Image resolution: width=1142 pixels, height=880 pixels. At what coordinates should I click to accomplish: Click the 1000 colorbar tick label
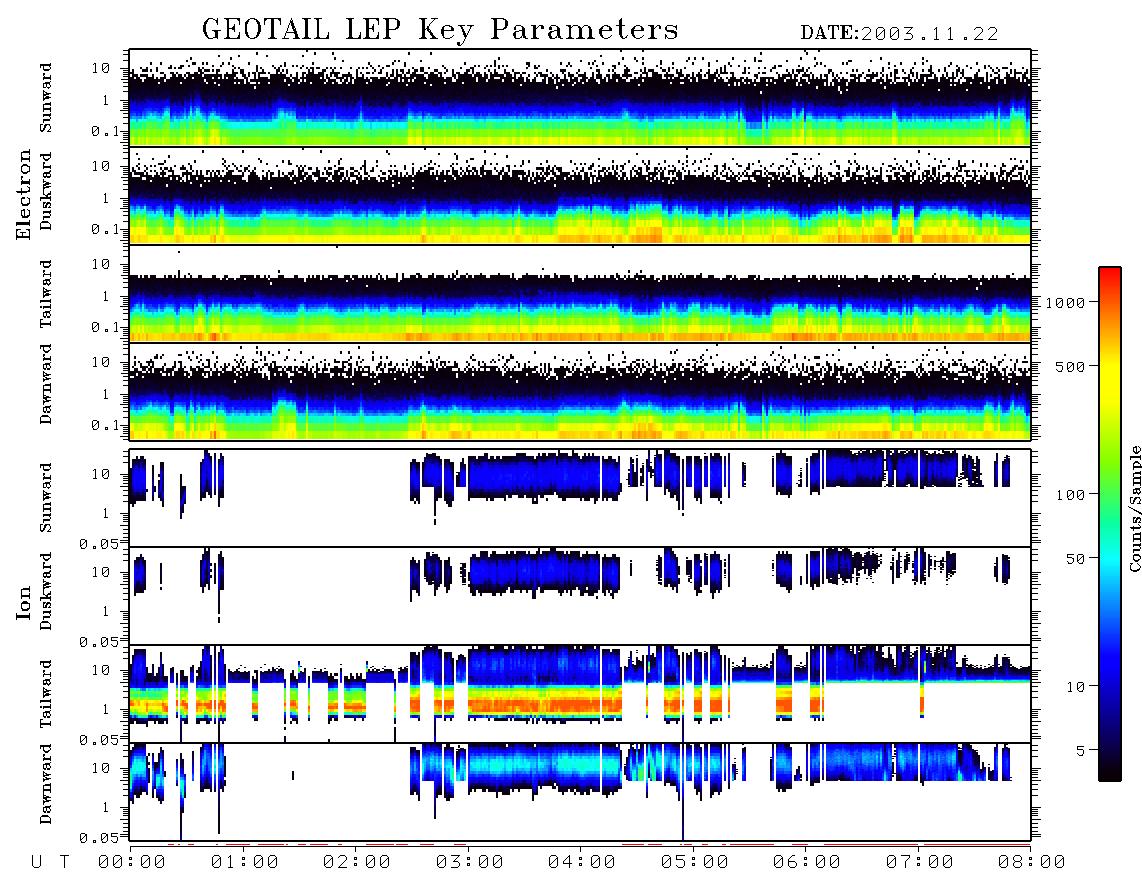(x=1065, y=303)
